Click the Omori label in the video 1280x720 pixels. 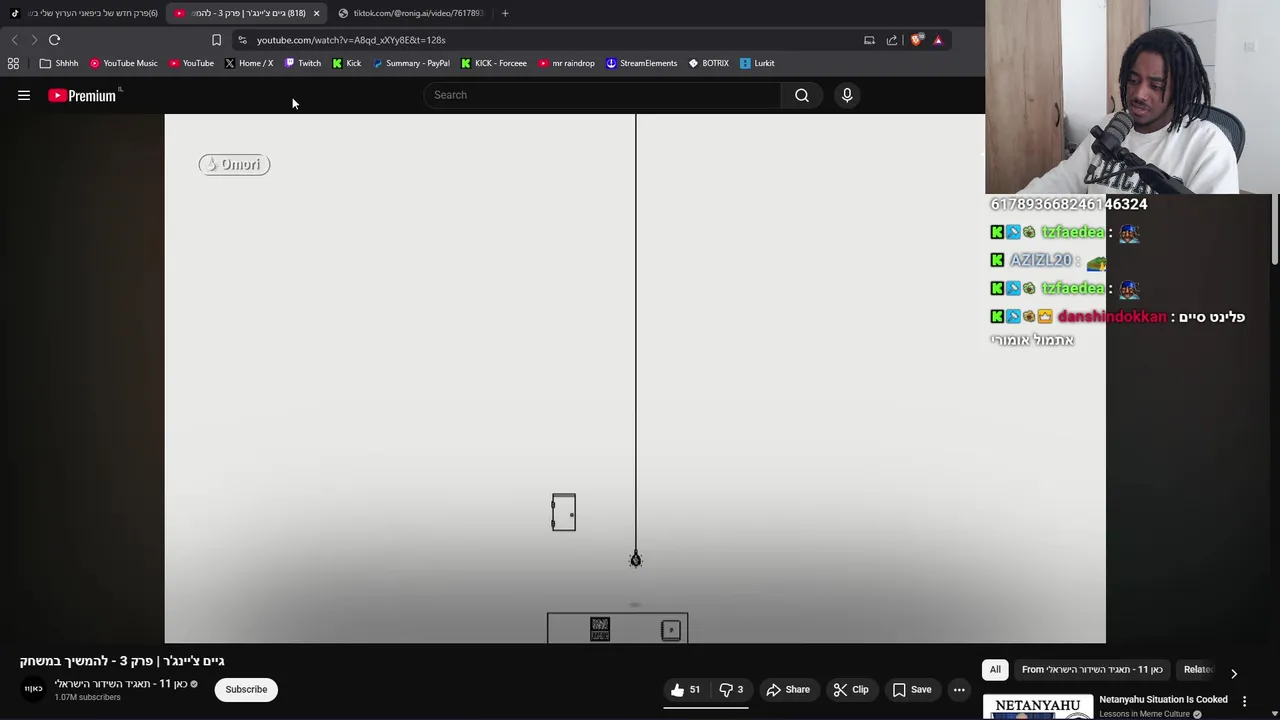coord(234,165)
